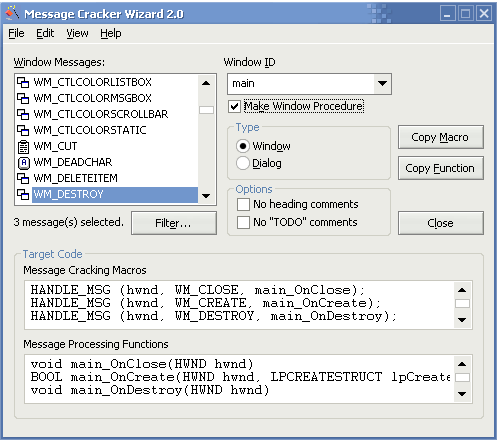Uncheck Make Window Procedure checkbox
The image size is (497, 440).
tap(234, 107)
